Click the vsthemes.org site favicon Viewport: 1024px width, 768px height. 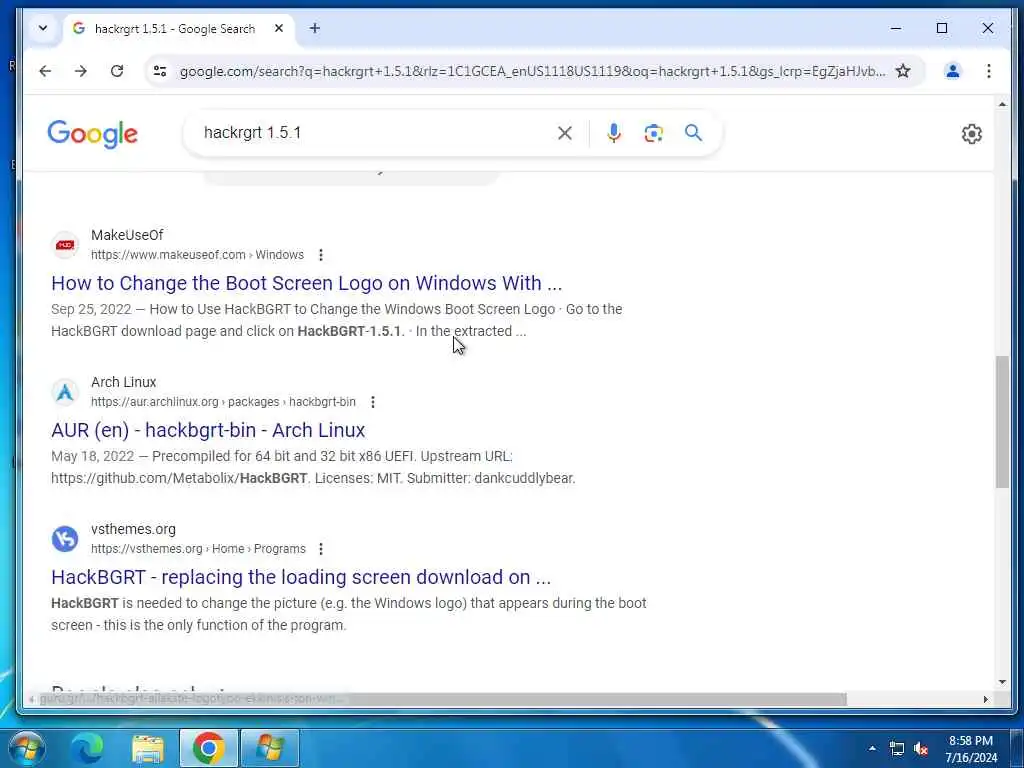coord(65,539)
